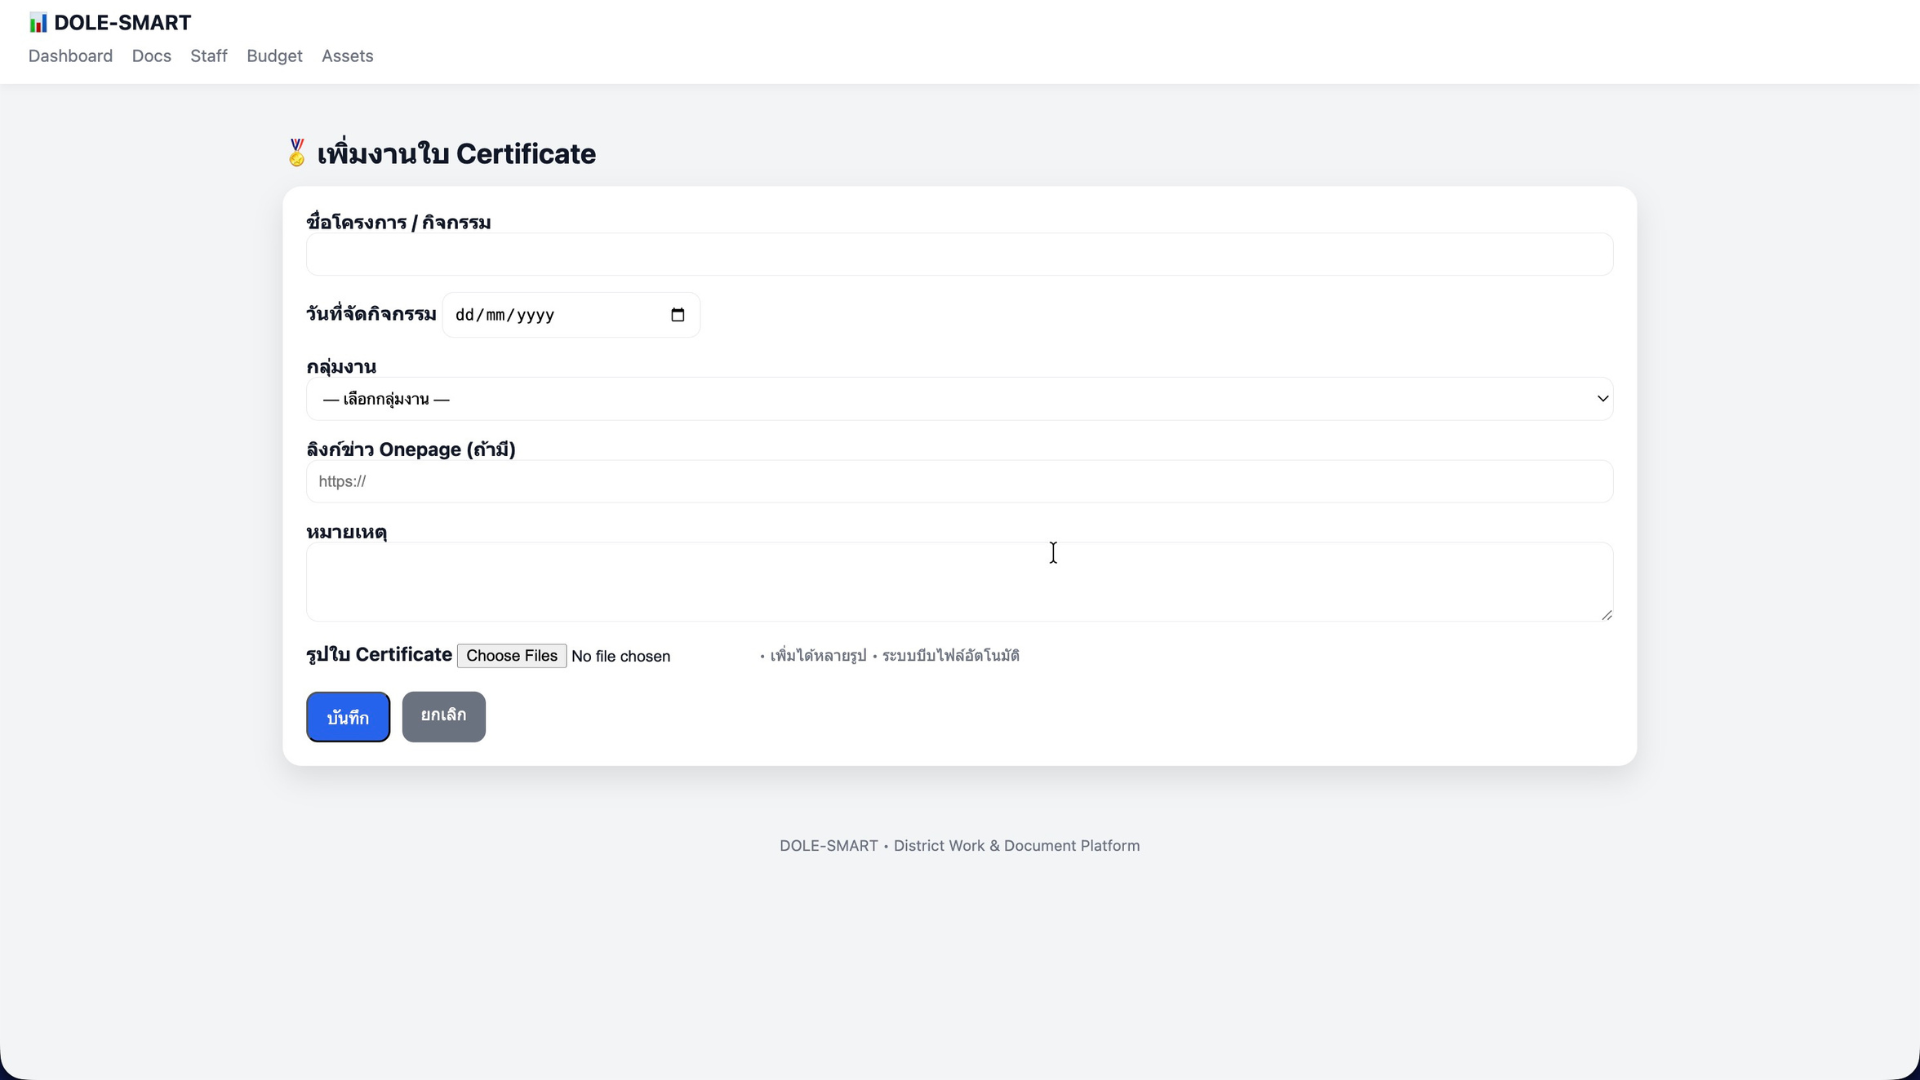This screenshot has width=1920, height=1080.
Task: Open the Staff section
Action: tap(209, 56)
